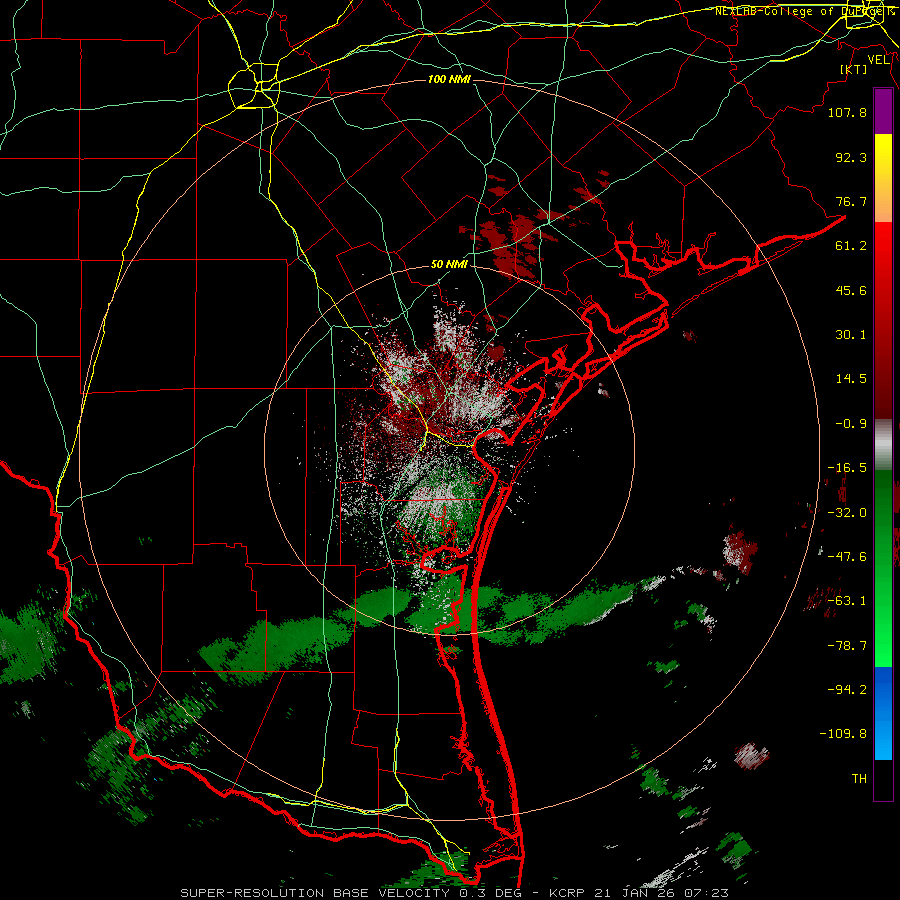
Task: Click the purple segment of color bar
Action: tap(883, 112)
